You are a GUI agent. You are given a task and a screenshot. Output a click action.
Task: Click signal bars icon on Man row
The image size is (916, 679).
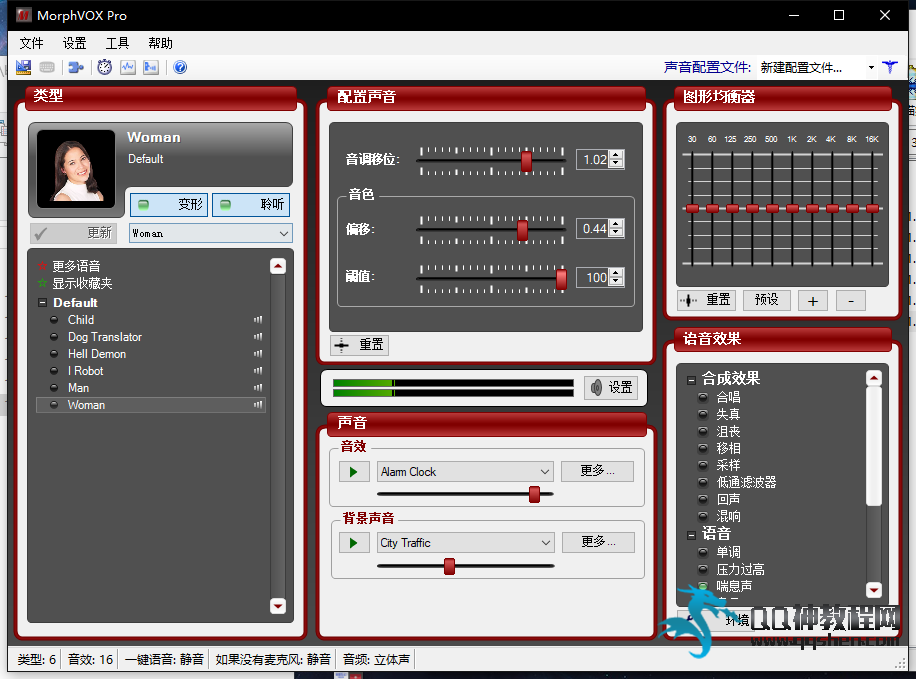258,387
